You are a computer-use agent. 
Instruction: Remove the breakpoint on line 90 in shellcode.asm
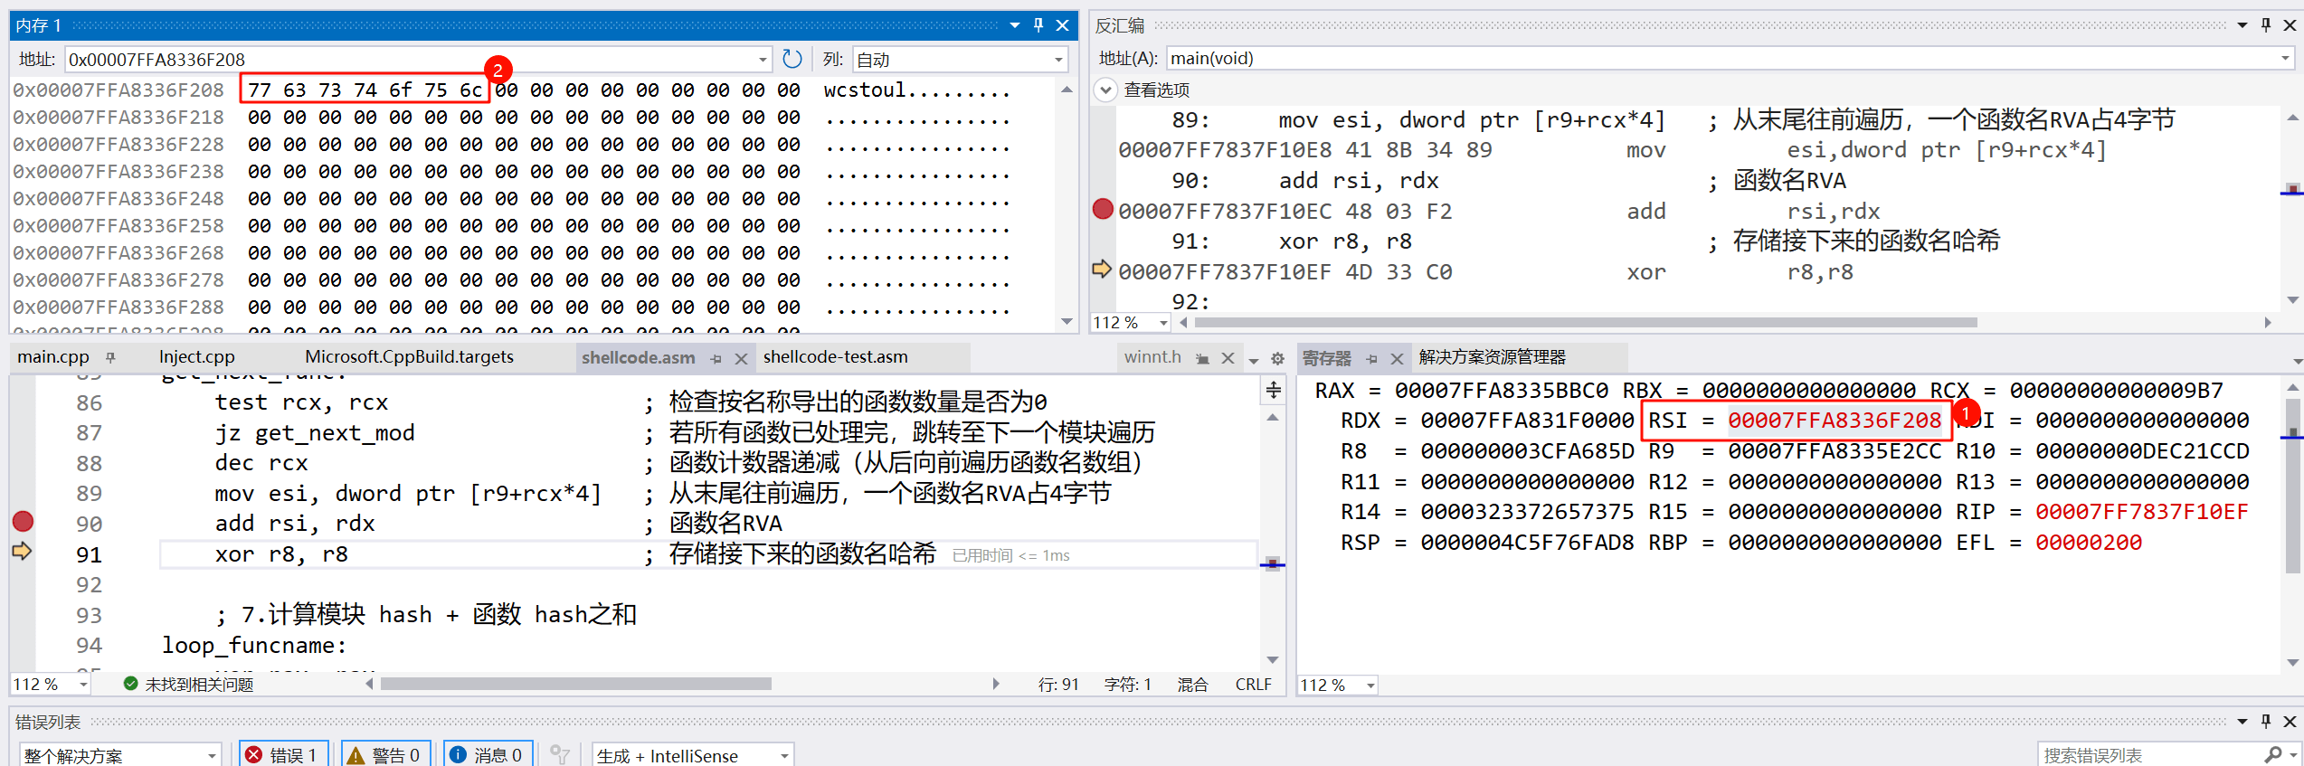[x=23, y=521]
